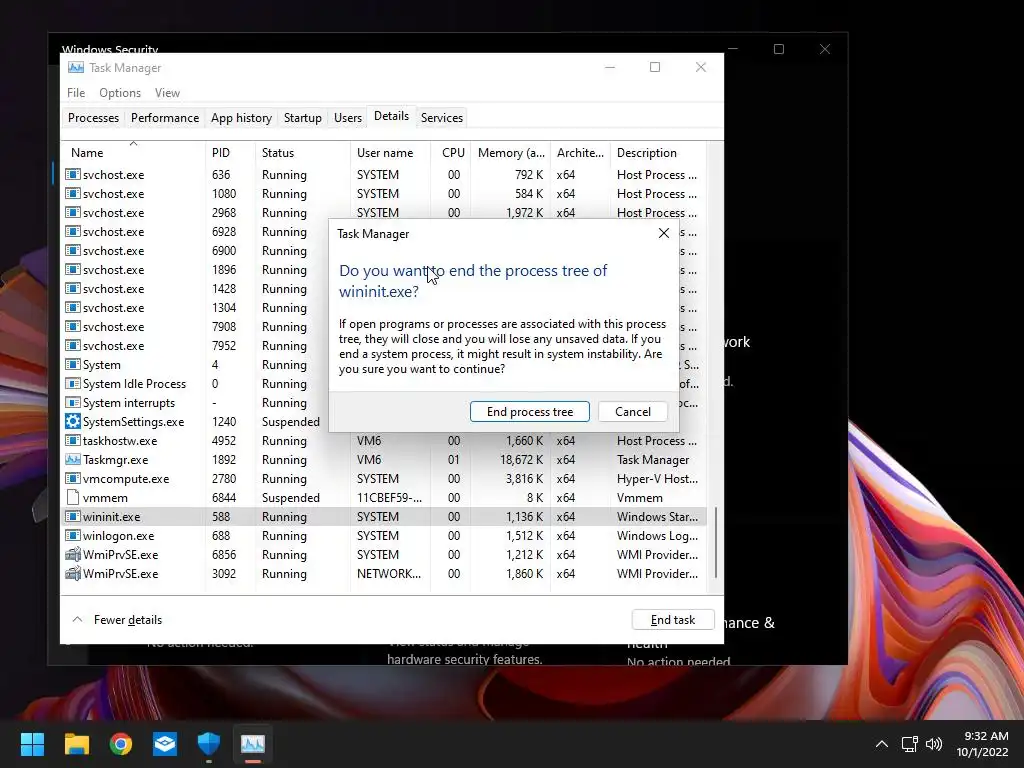Click the Task Manager title bar icon
This screenshot has height=768, width=1024.
coord(76,67)
